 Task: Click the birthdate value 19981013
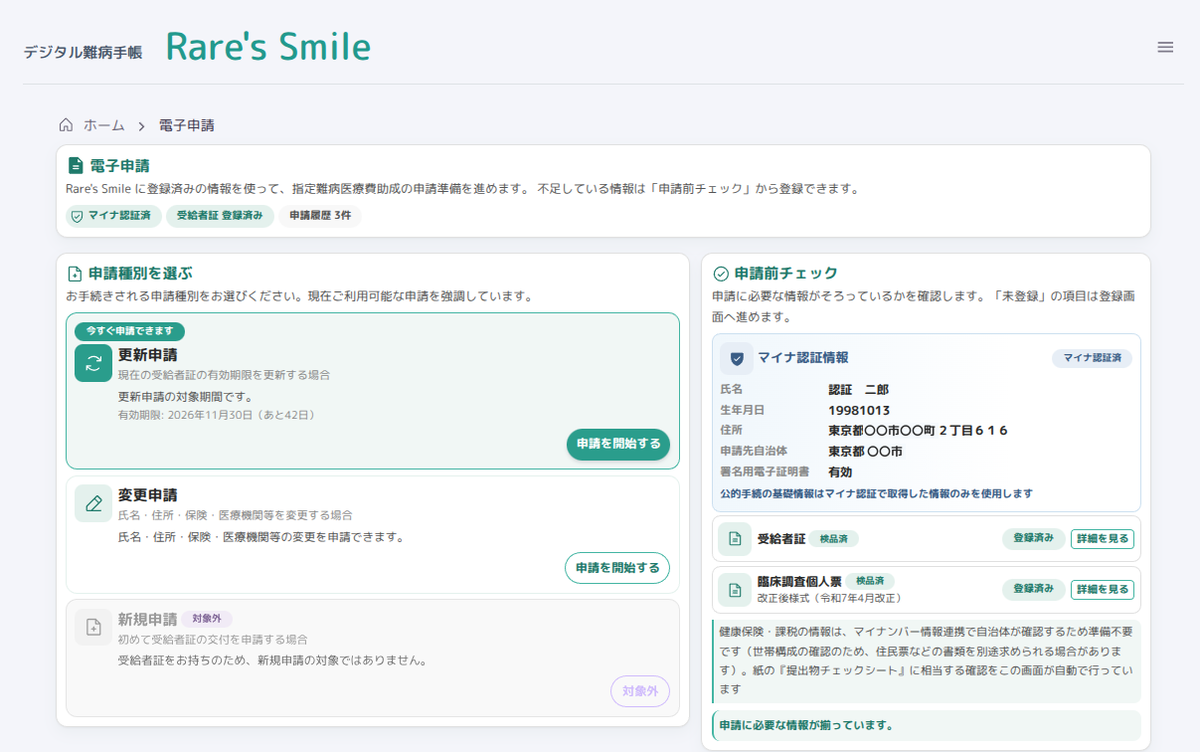(x=859, y=410)
